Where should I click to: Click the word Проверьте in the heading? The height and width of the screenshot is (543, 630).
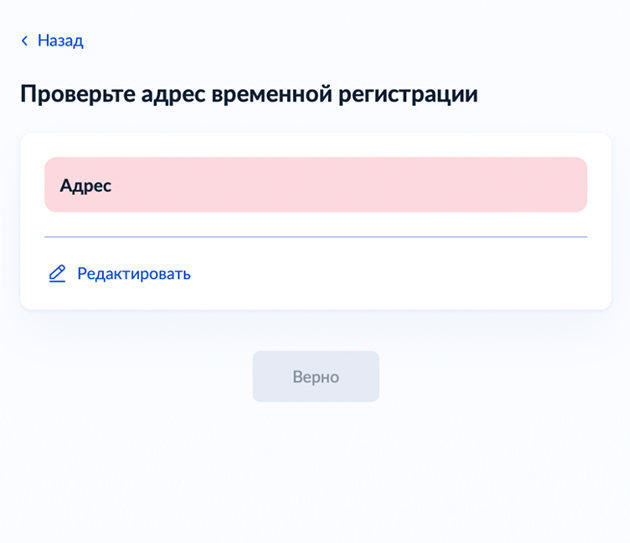tap(78, 95)
